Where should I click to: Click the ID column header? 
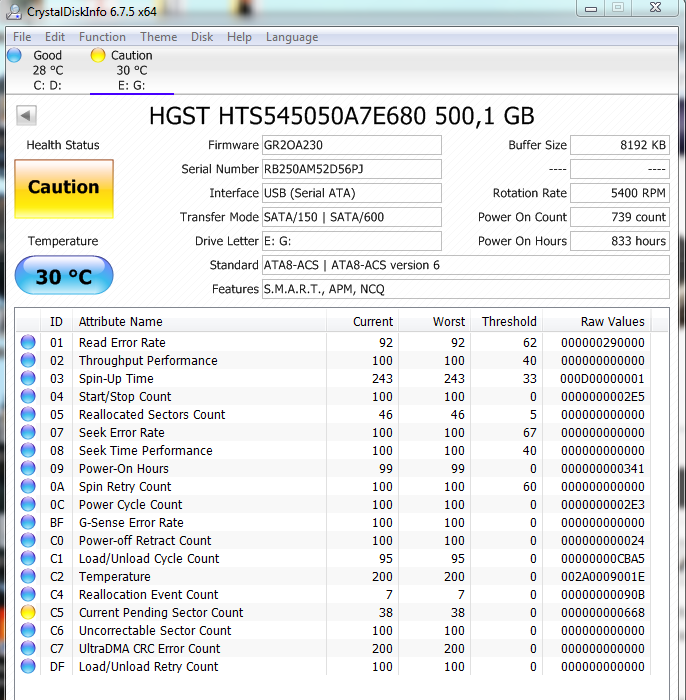point(56,321)
